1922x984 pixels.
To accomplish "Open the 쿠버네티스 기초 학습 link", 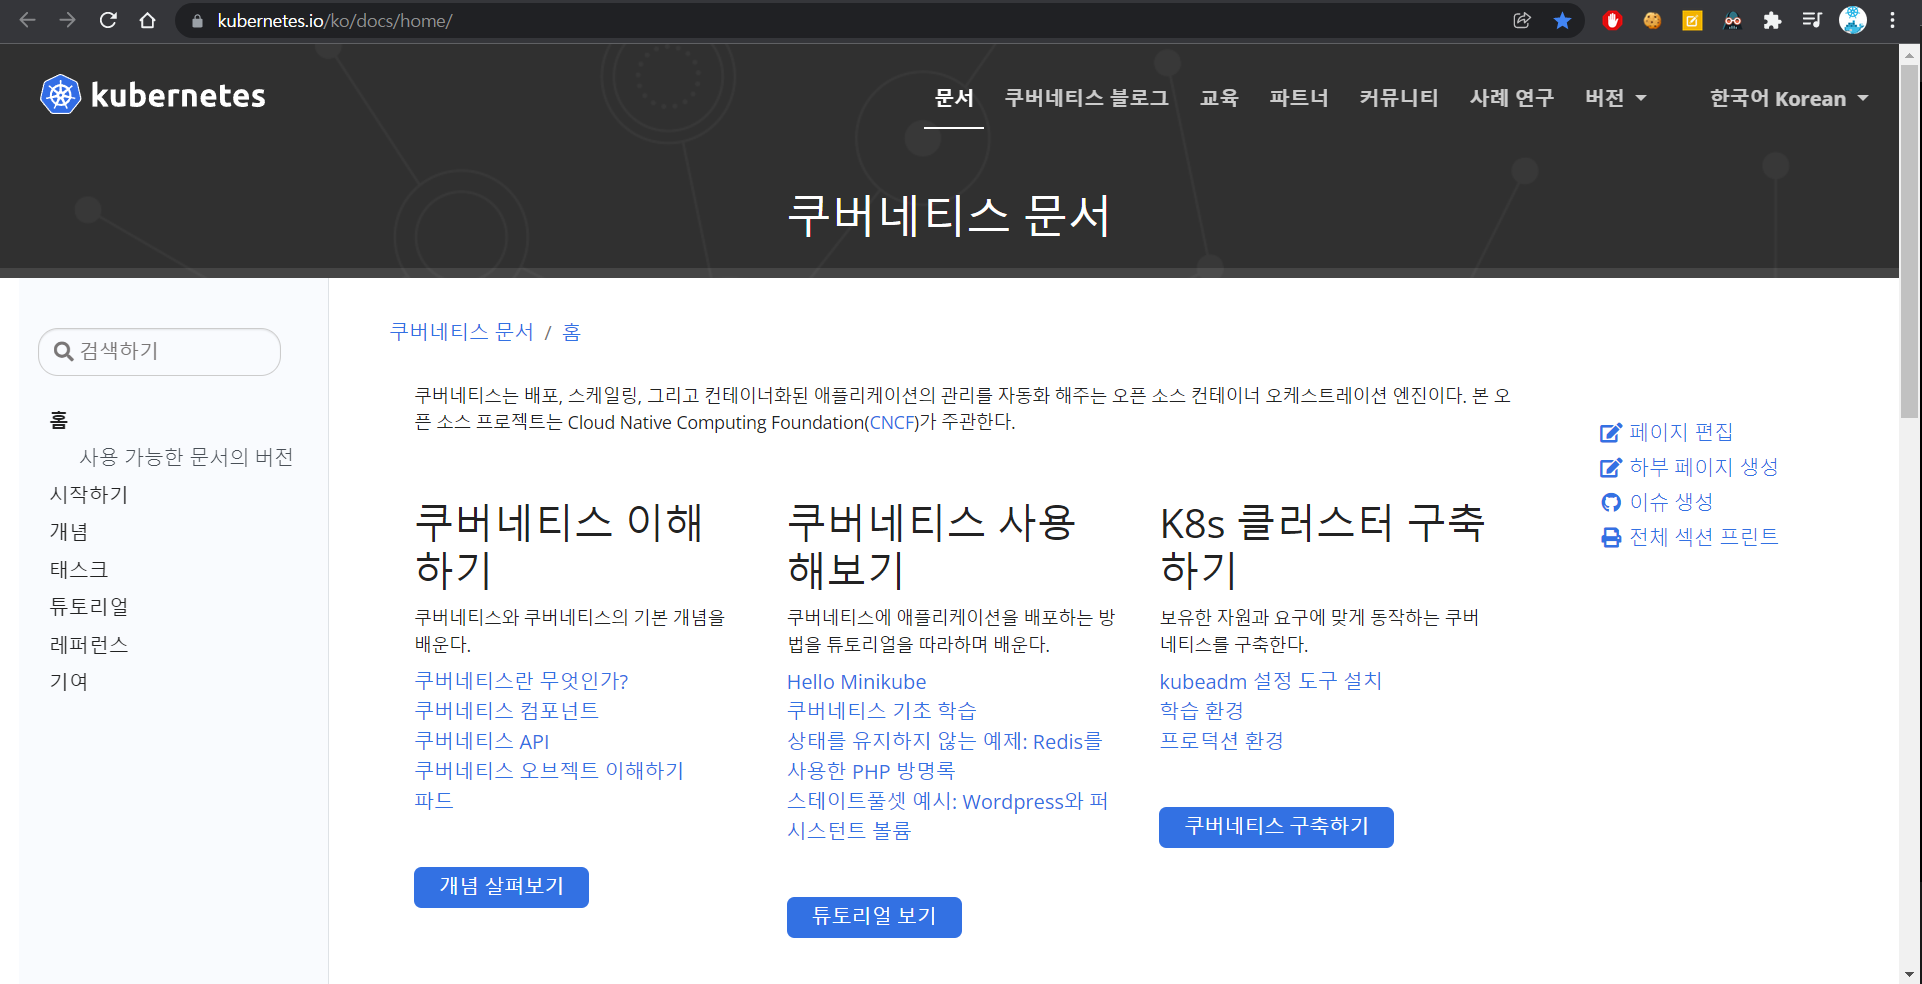I will [x=881, y=711].
